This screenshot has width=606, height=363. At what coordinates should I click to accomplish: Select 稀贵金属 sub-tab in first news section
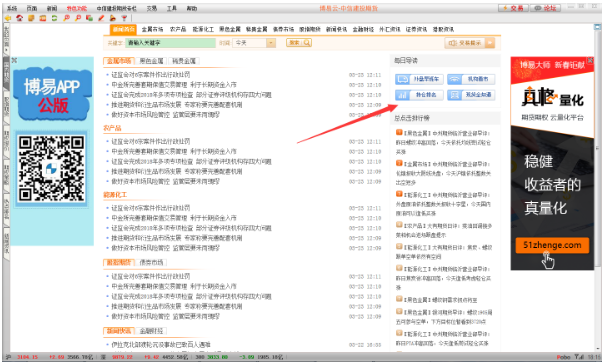click(x=184, y=61)
